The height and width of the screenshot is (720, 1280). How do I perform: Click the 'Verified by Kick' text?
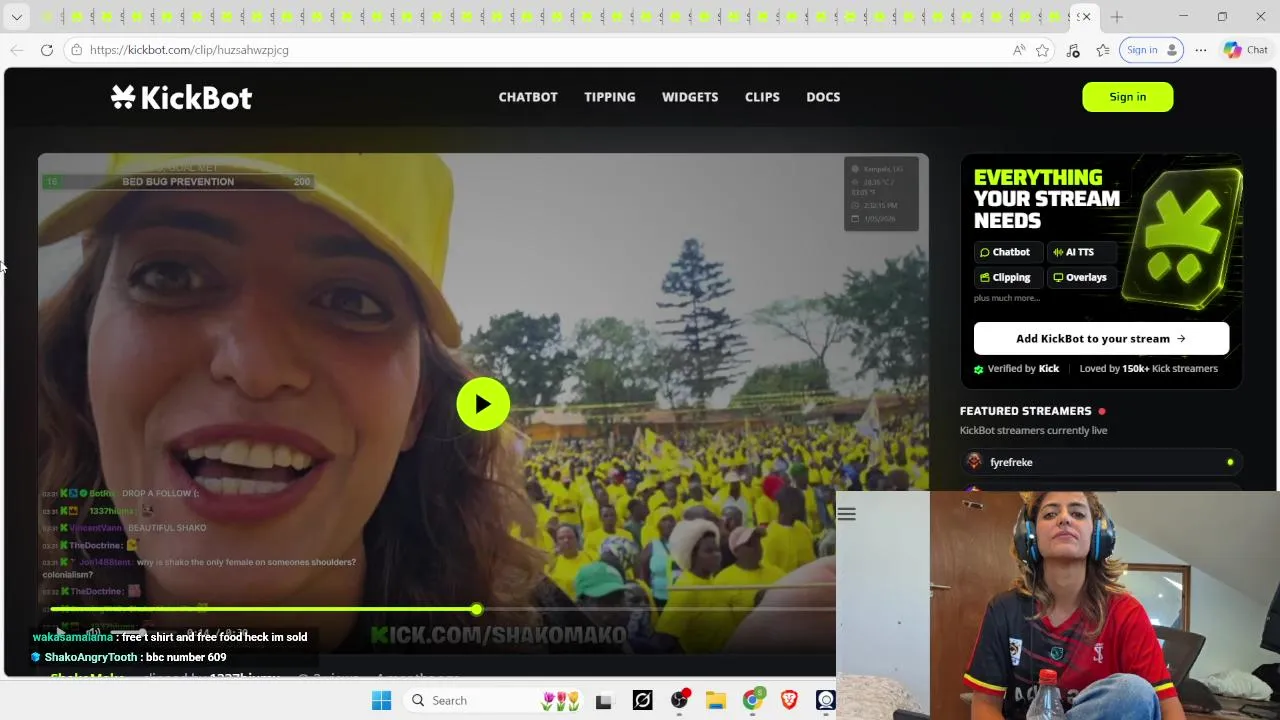[x=1023, y=369]
